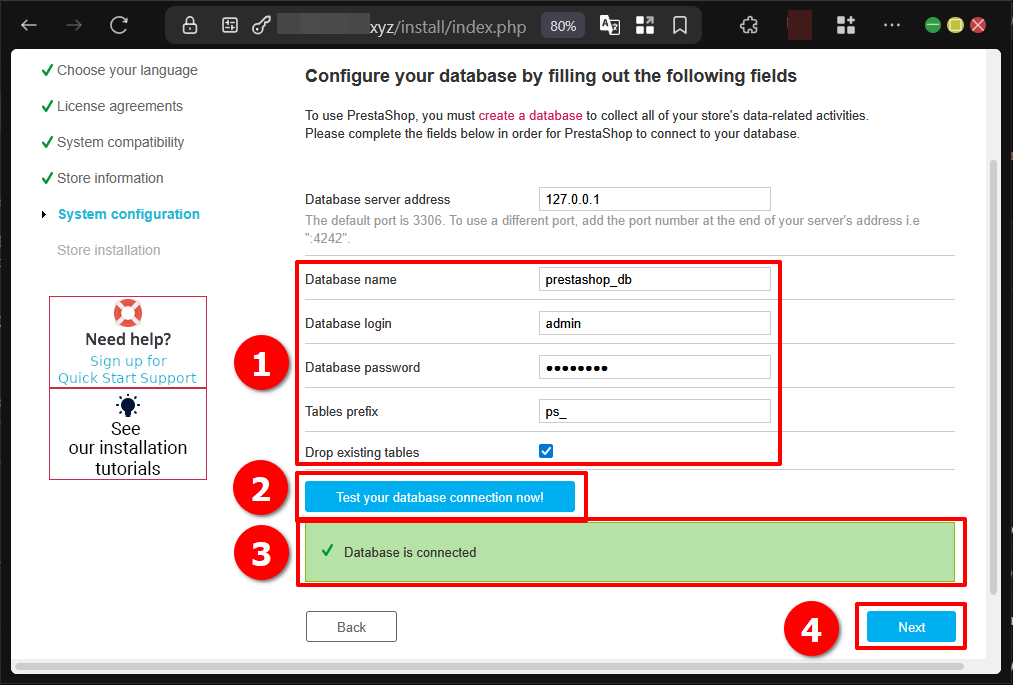Select the Store installation step
Viewport: 1013px width, 685px height.
107,249
